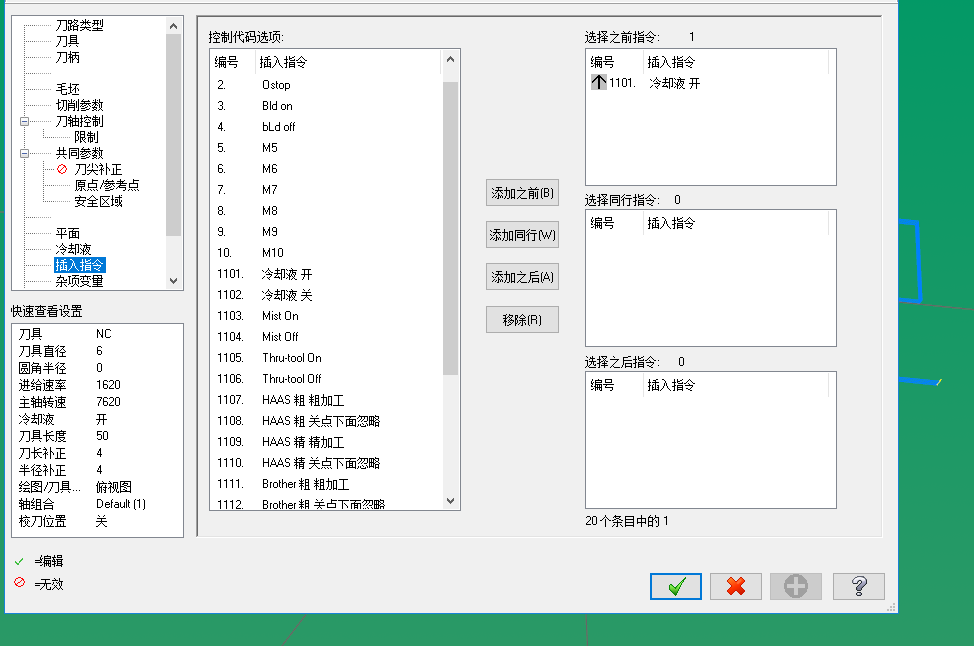Select code 2 Ostop row
This screenshot has width=974, height=646.
[x=326, y=85]
